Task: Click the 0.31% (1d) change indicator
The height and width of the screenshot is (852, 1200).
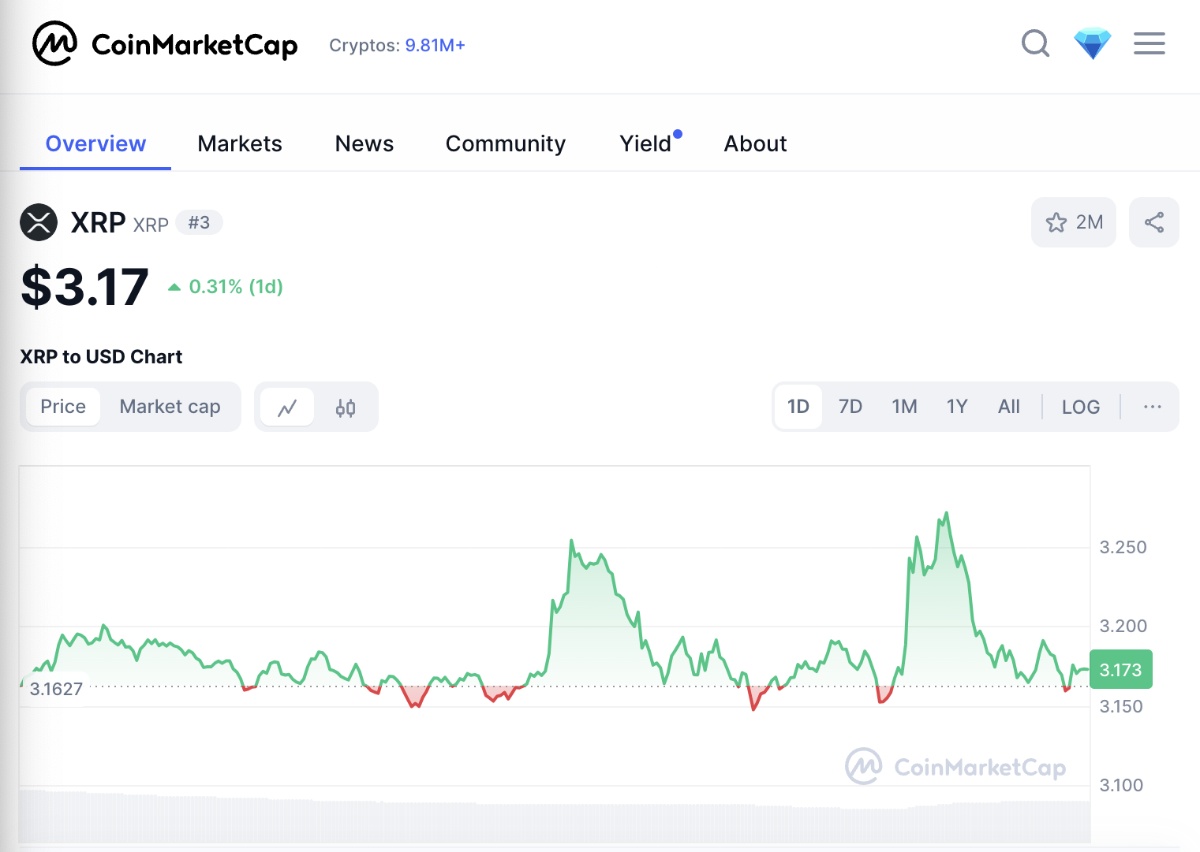Action: click(225, 287)
